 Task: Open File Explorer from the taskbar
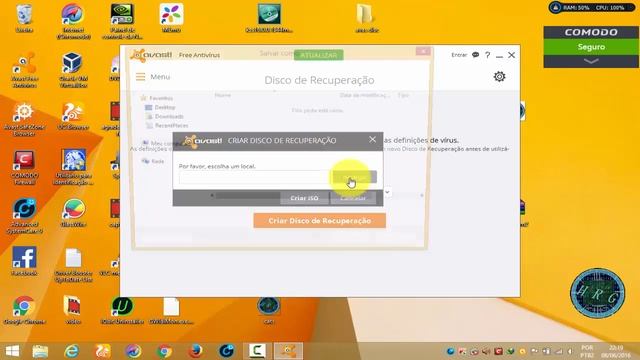click(x=40, y=351)
